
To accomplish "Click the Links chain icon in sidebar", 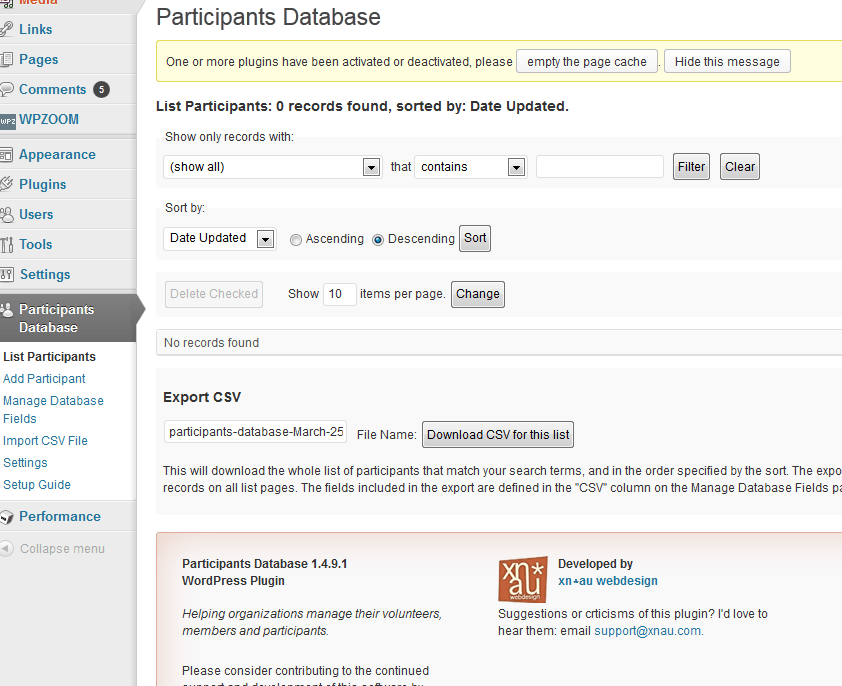I will click(x=6, y=29).
